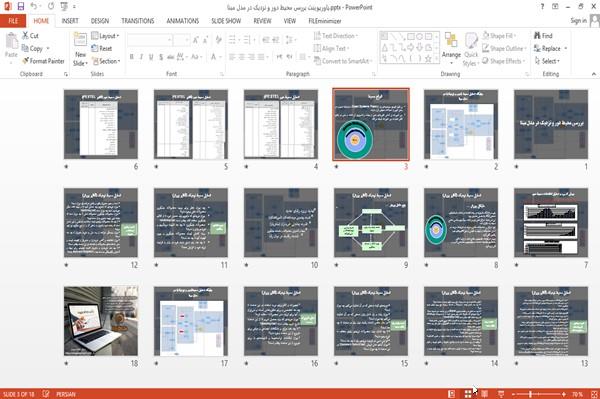
Task: Click the Bullets list icon
Action: [232, 40]
